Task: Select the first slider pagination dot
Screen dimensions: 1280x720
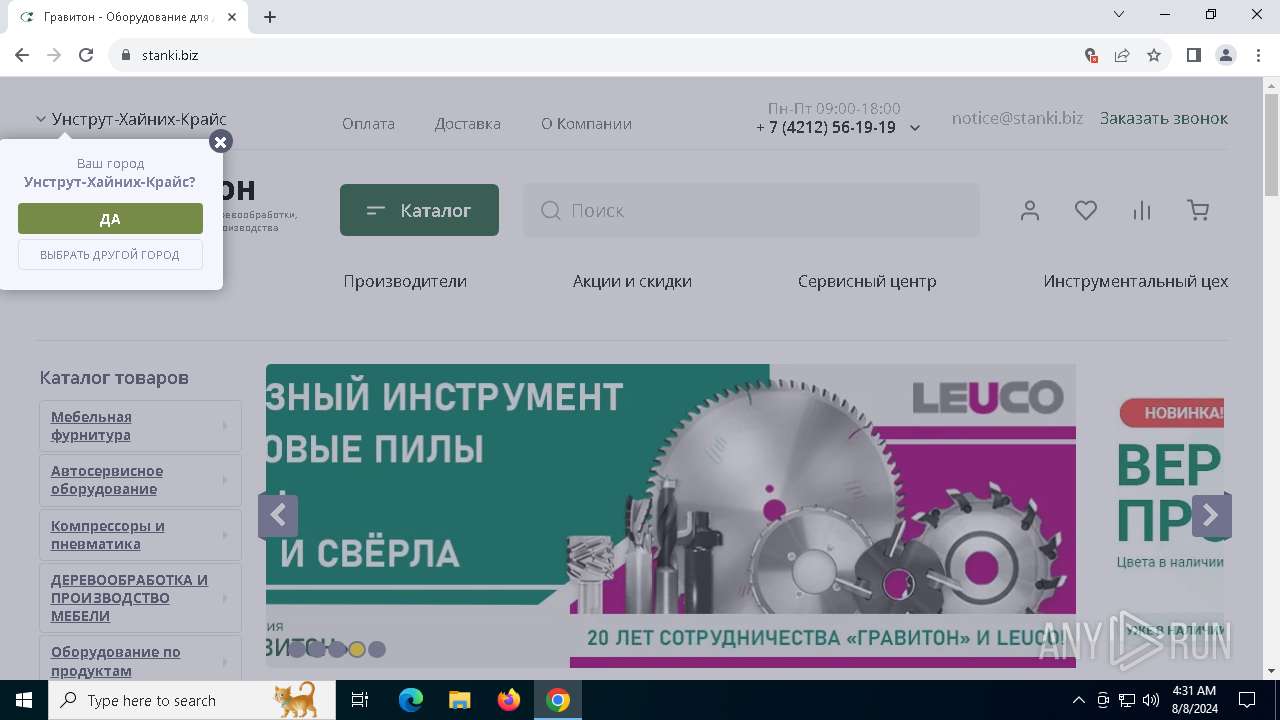Action: point(297,649)
